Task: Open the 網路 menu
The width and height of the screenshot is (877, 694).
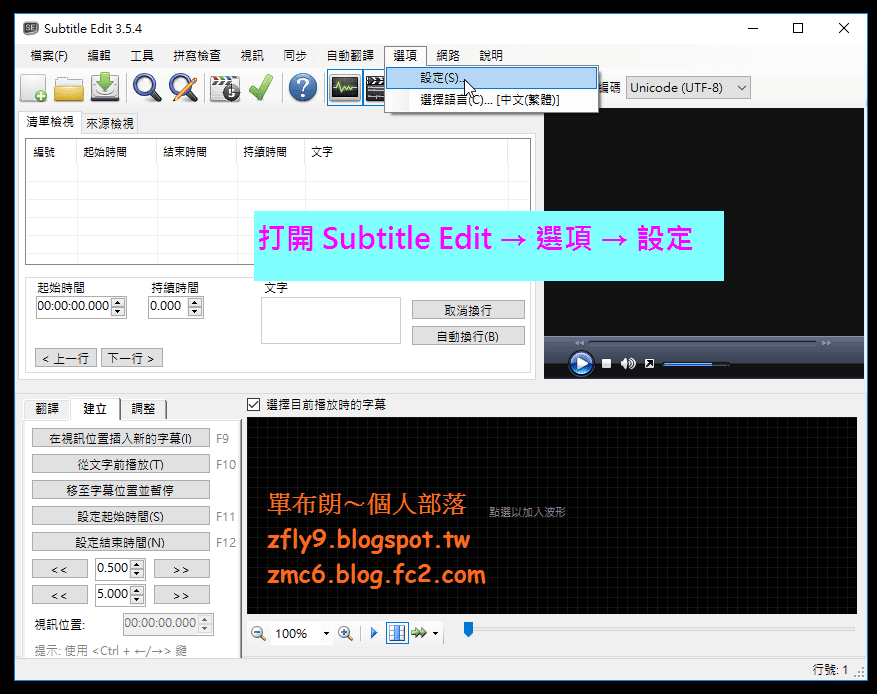Action: 447,55
